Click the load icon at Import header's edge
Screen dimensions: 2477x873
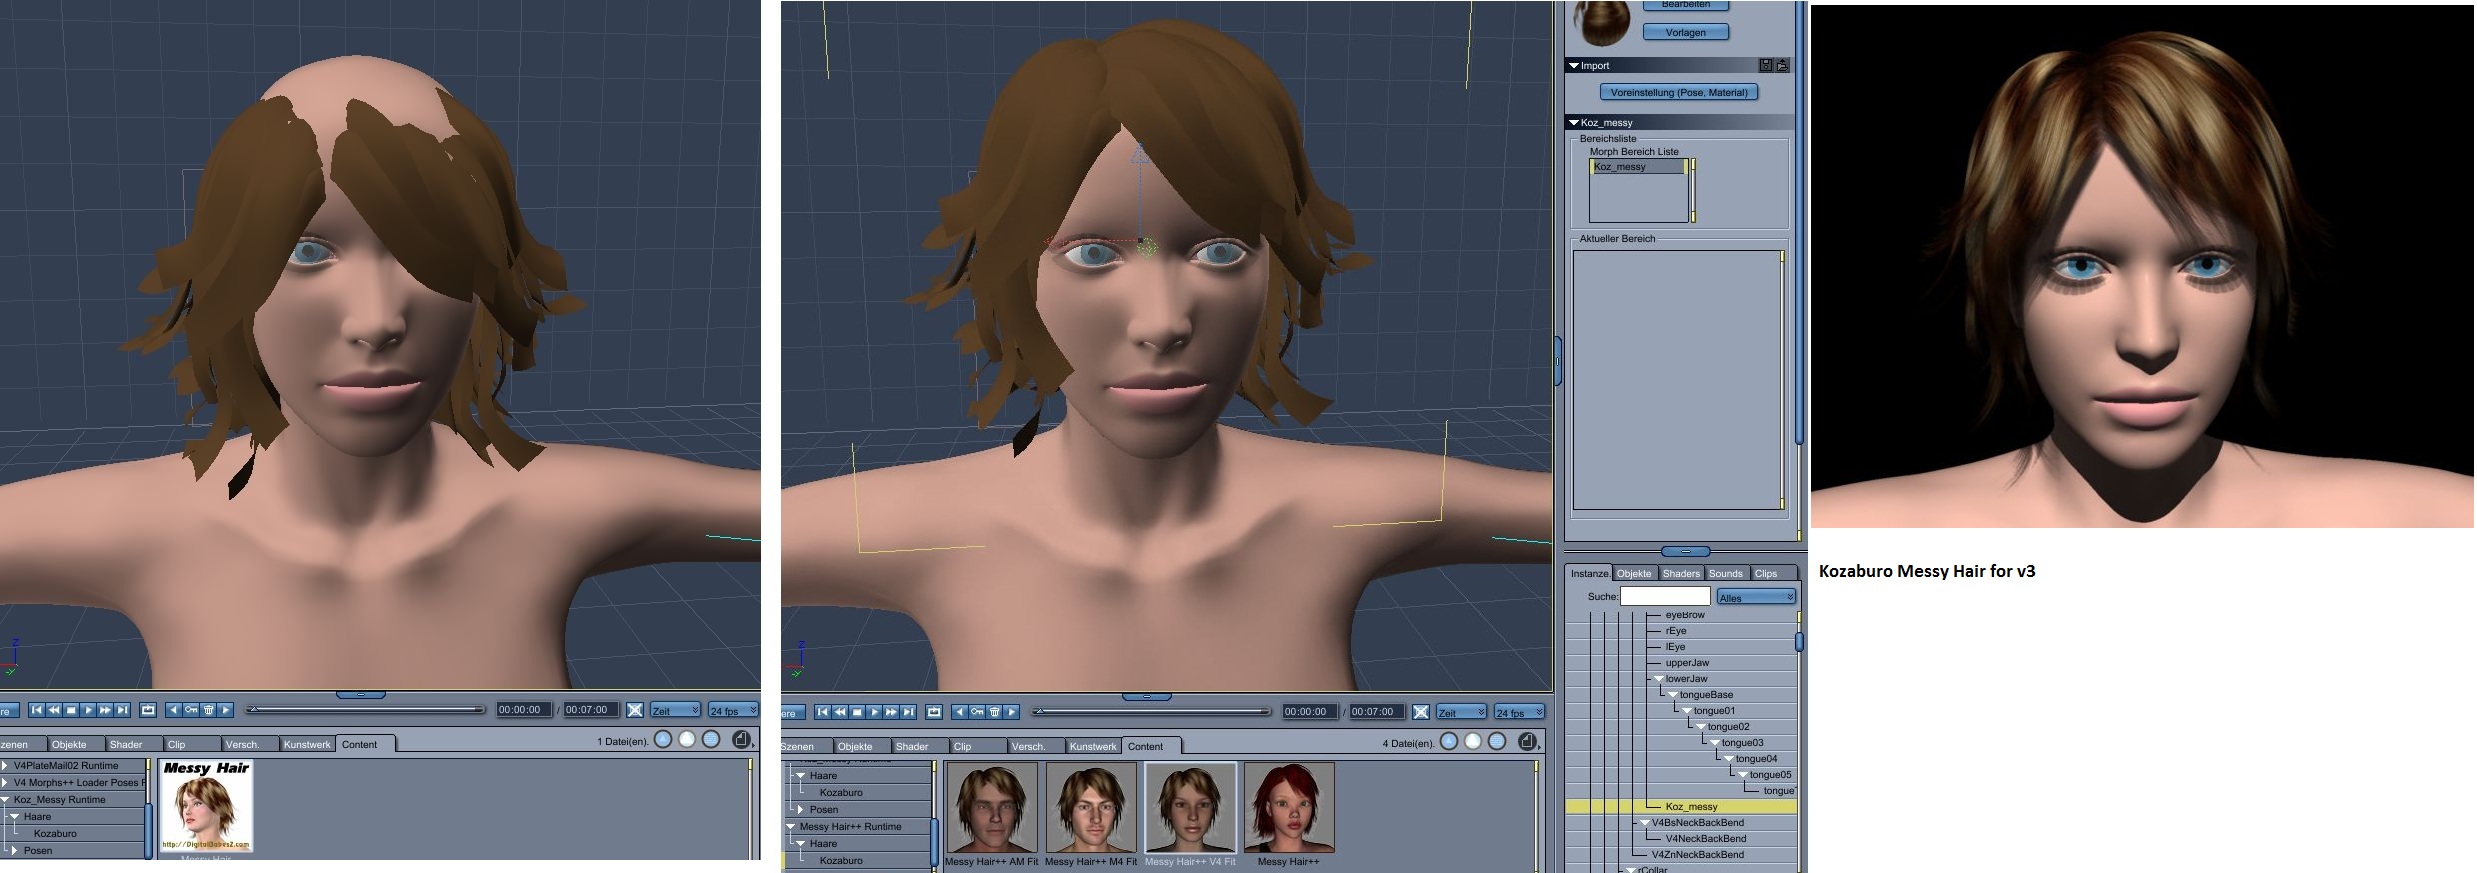tap(1782, 65)
